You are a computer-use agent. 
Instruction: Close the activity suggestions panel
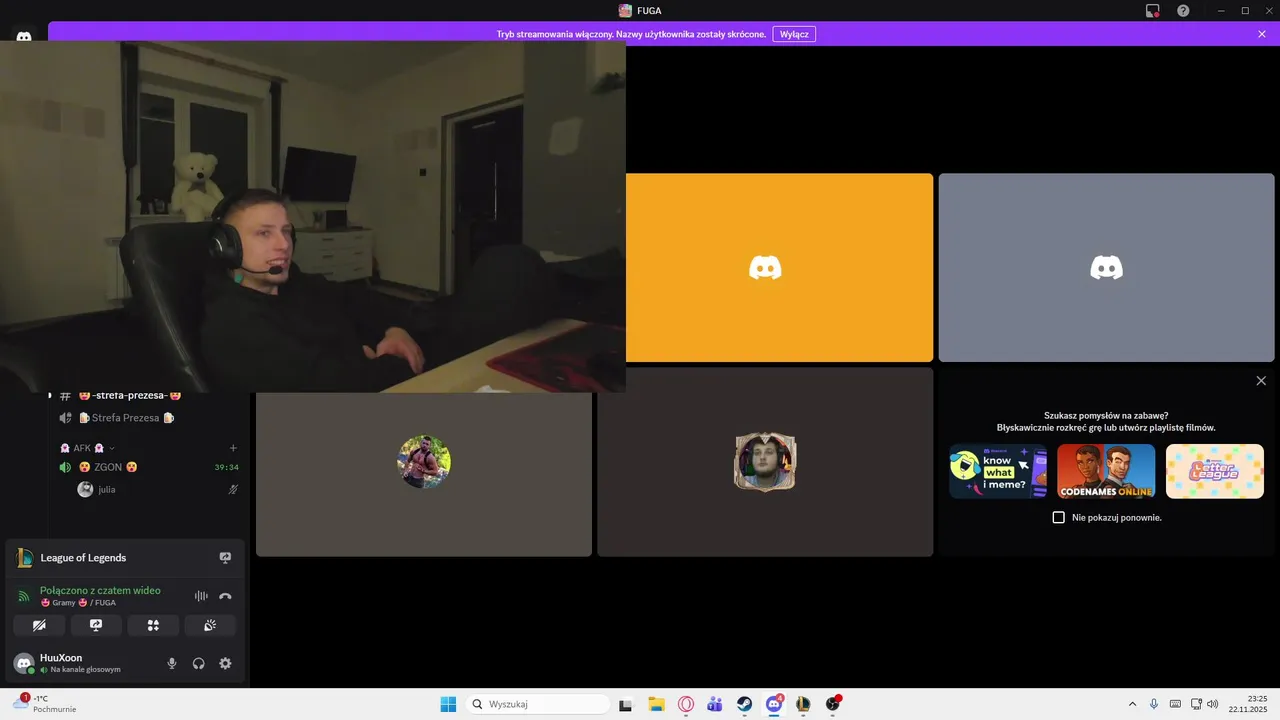pyautogui.click(x=1261, y=381)
